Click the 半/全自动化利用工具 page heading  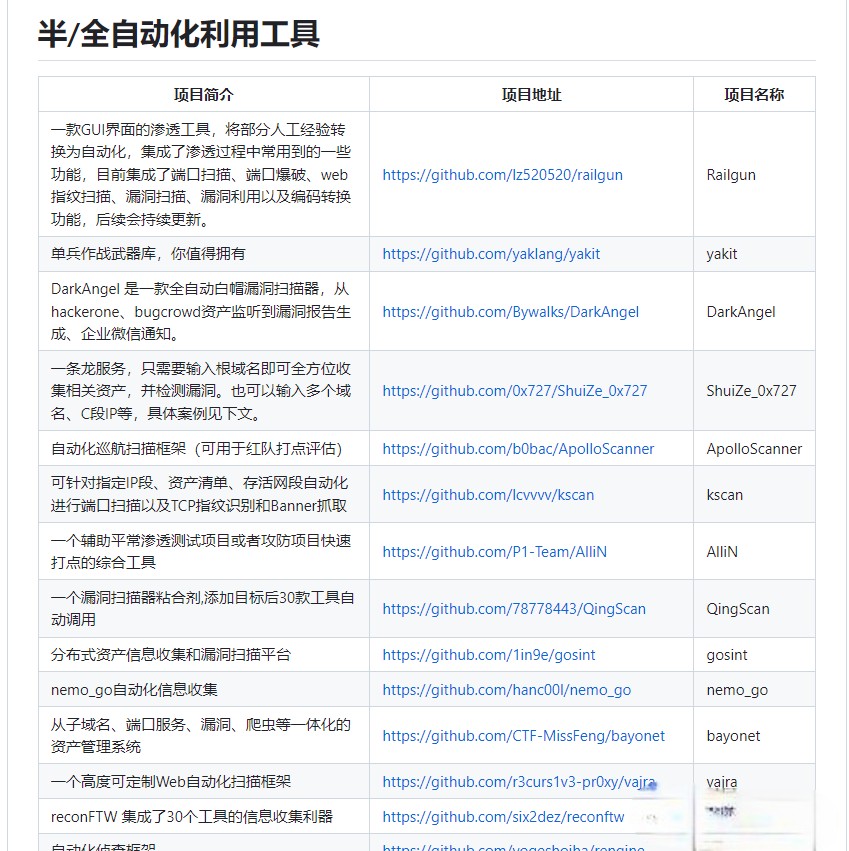(179, 34)
